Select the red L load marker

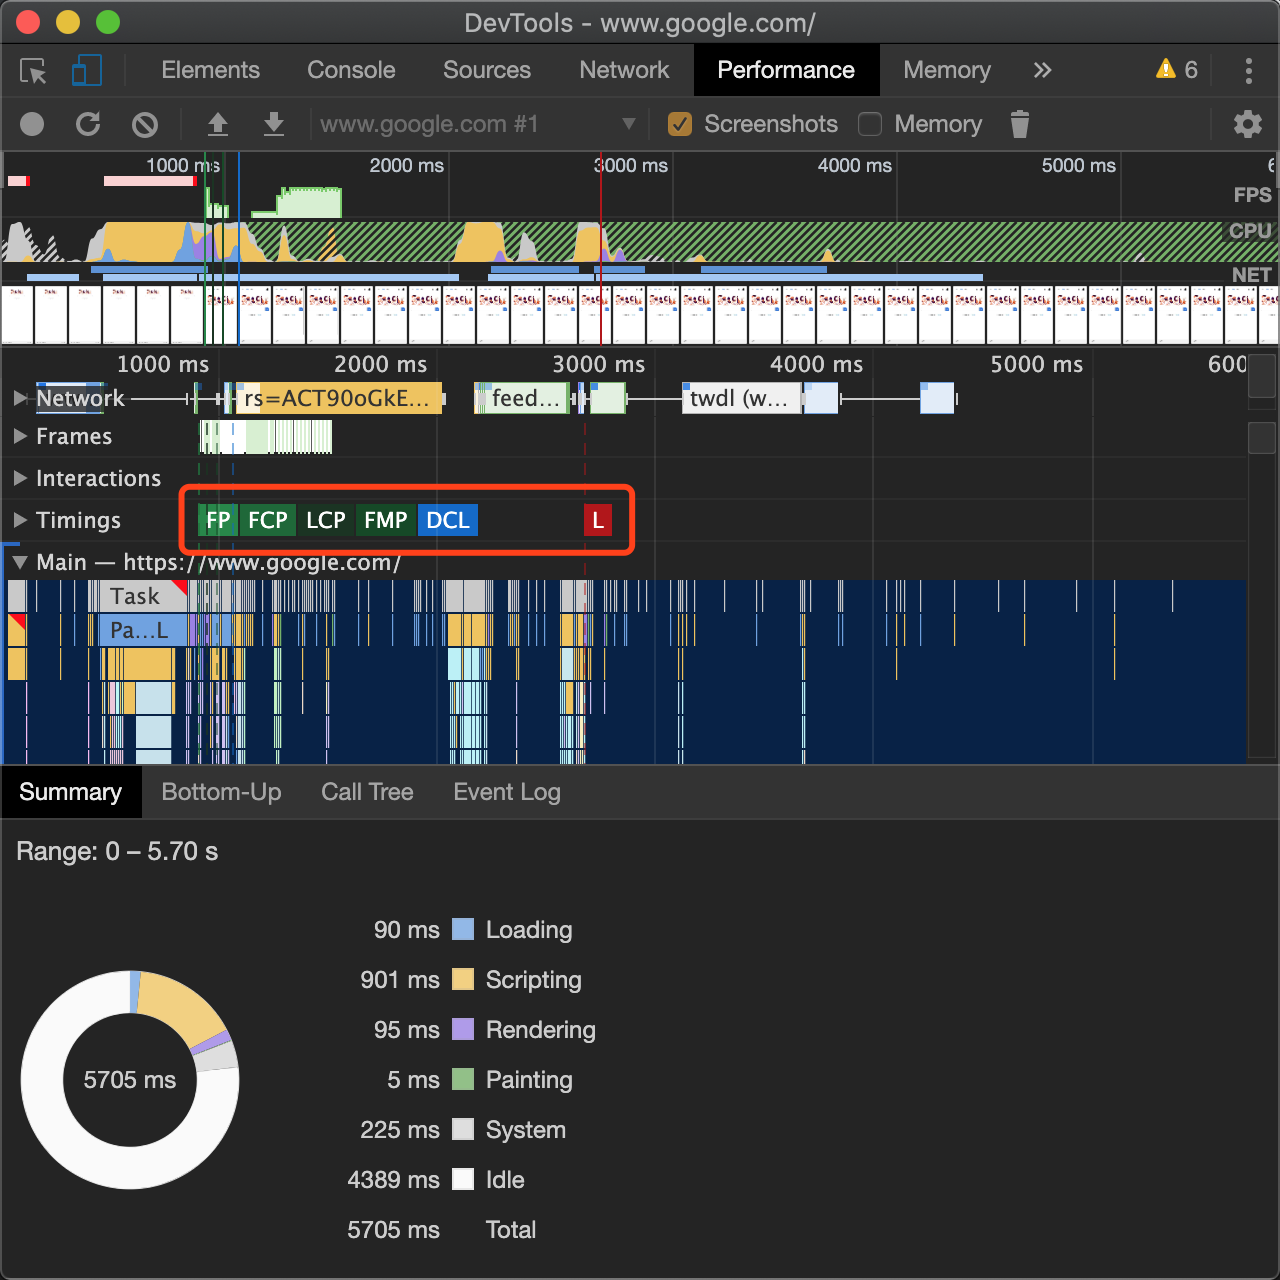pyautogui.click(x=598, y=520)
